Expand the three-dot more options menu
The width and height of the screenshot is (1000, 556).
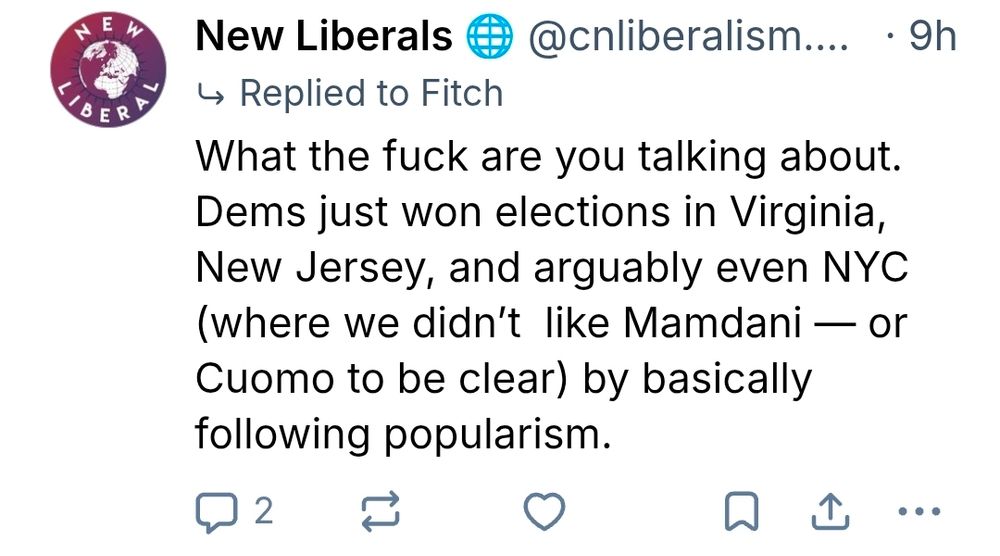click(919, 513)
